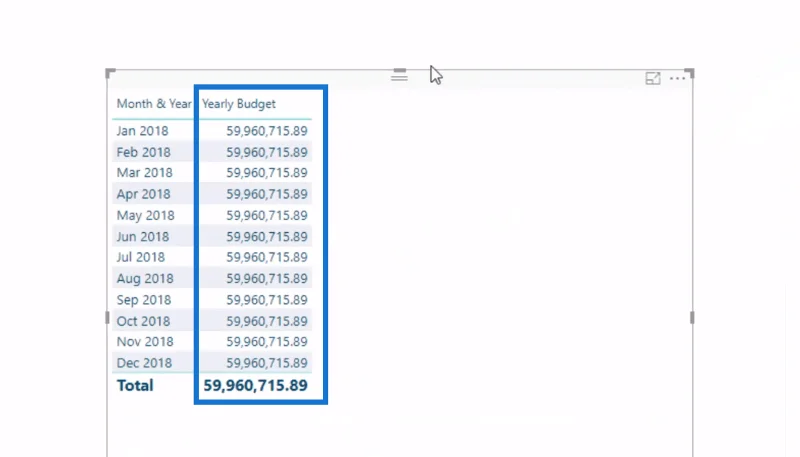Image resolution: width=800 pixels, height=457 pixels.
Task: Click the left edge resize handle
Action: pos(107,318)
